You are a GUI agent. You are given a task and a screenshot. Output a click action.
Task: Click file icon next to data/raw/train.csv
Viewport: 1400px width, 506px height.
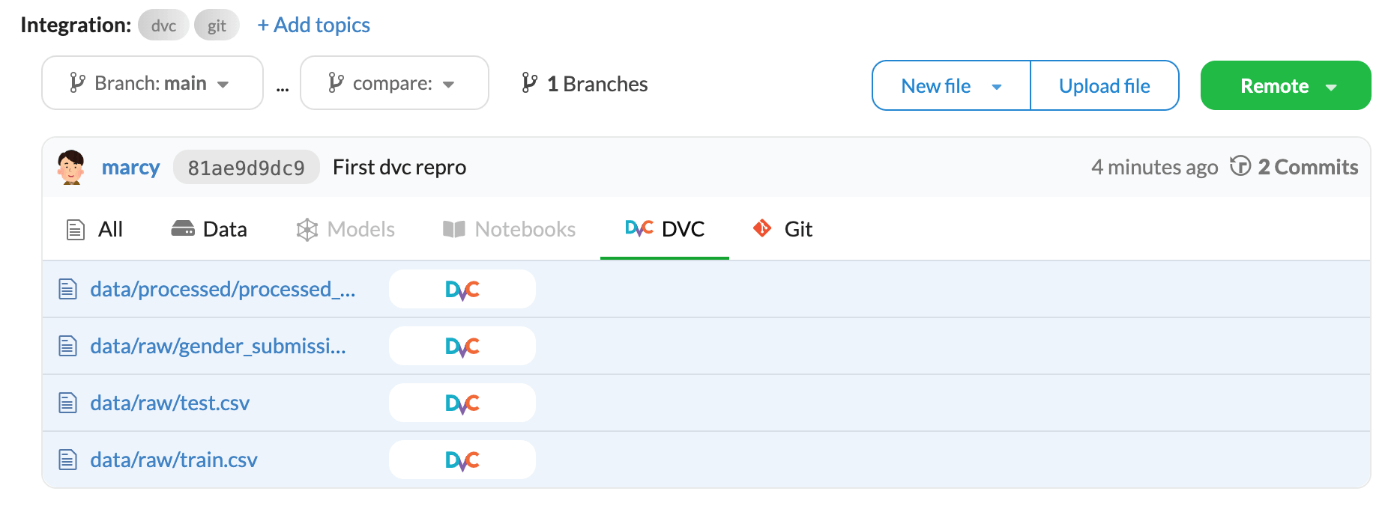click(67, 460)
